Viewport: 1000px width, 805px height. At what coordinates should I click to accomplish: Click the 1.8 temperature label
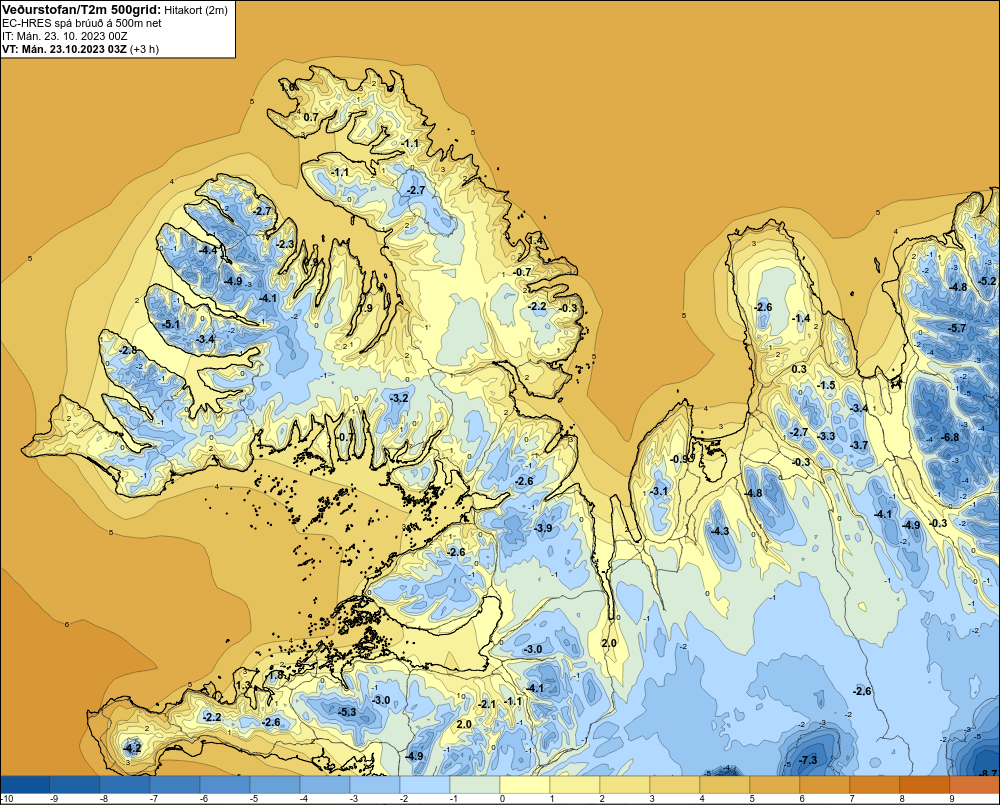(x=276, y=675)
